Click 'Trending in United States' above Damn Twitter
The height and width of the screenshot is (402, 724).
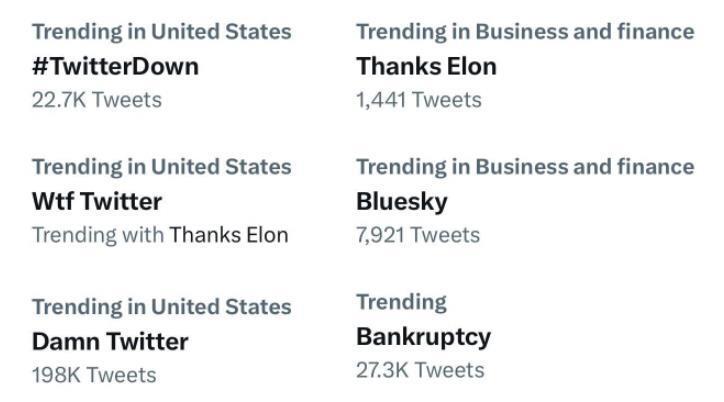point(162,307)
